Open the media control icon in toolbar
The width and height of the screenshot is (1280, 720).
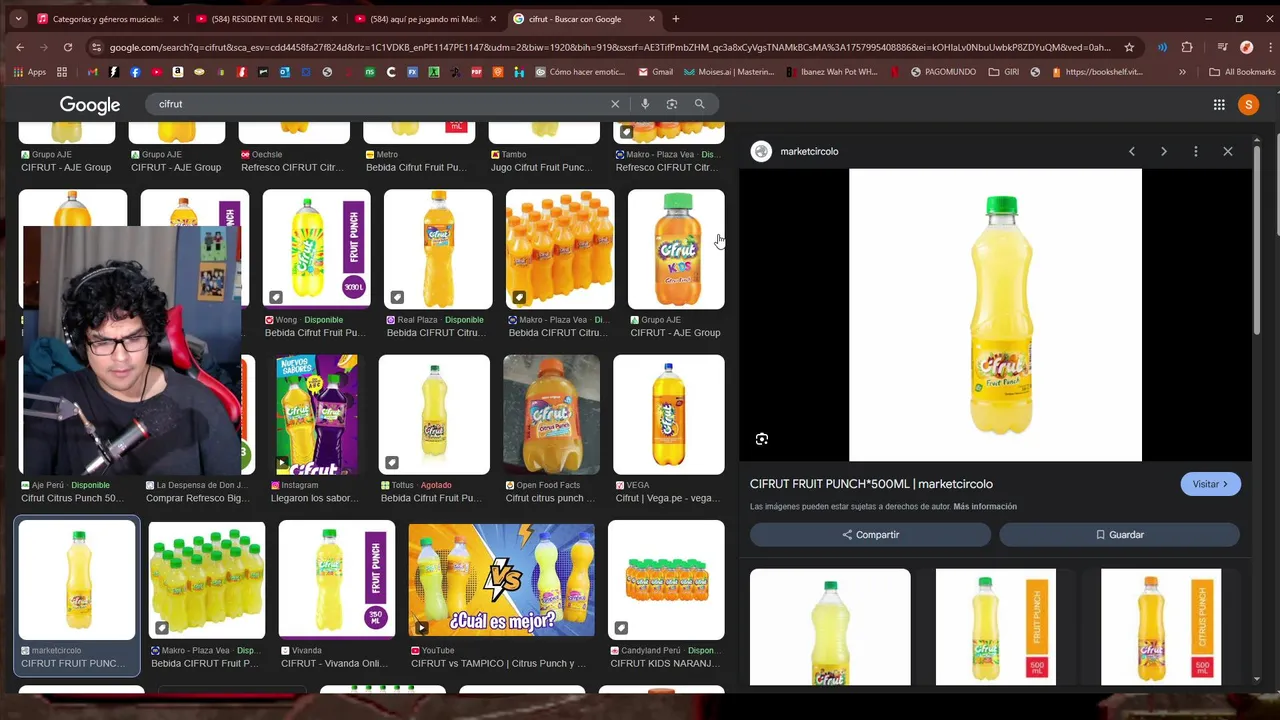tap(1222, 47)
